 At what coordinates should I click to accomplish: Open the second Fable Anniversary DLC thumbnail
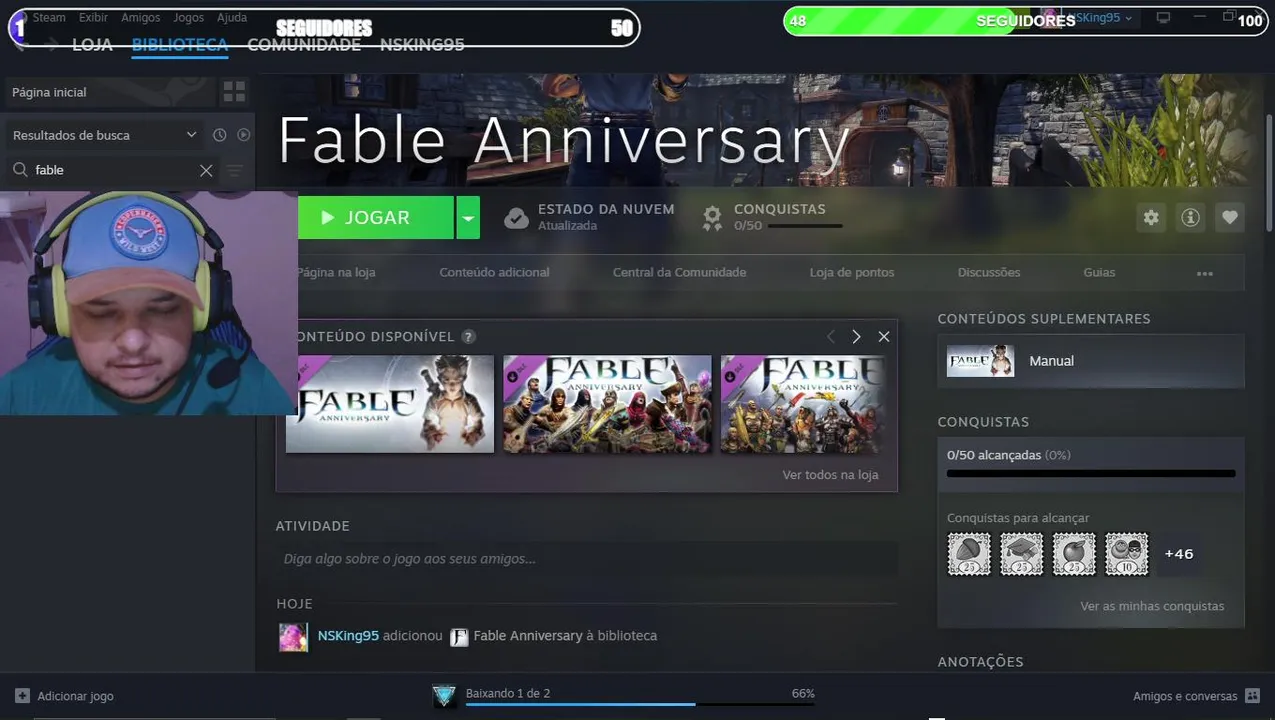point(607,404)
